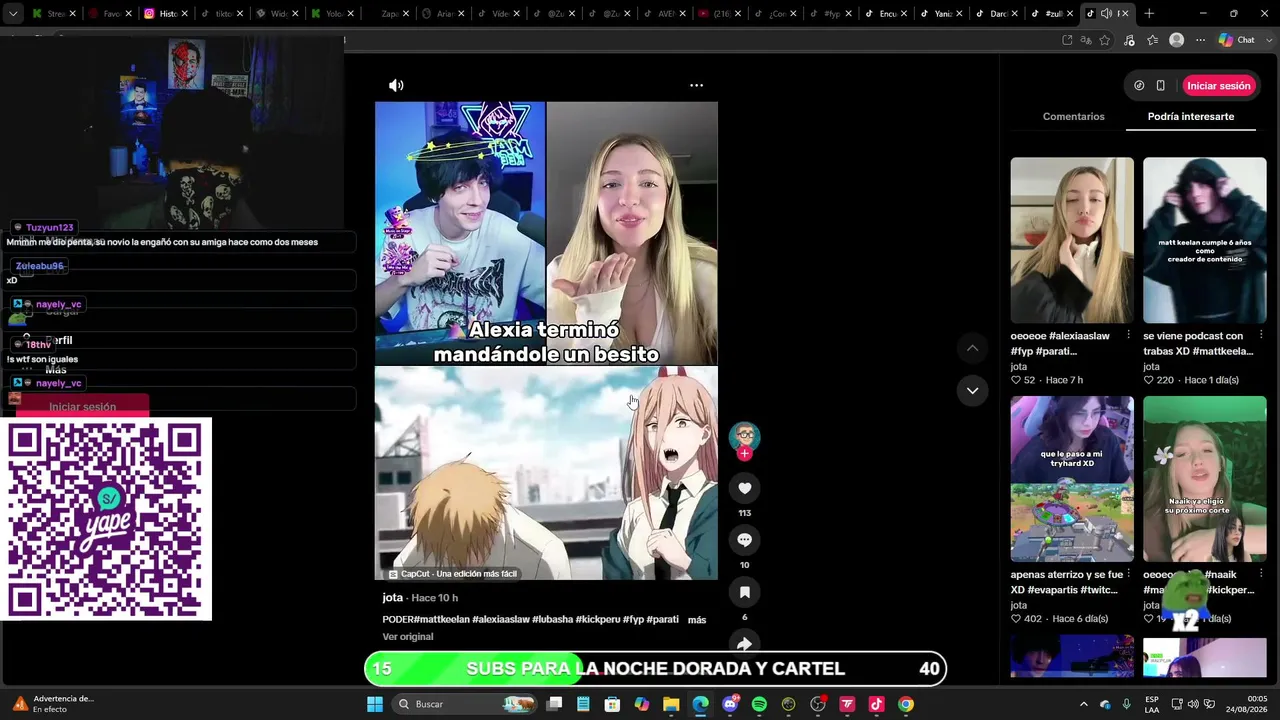Expand the caption with 'más'
This screenshot has height=720, width=1280.
[697, 620]
